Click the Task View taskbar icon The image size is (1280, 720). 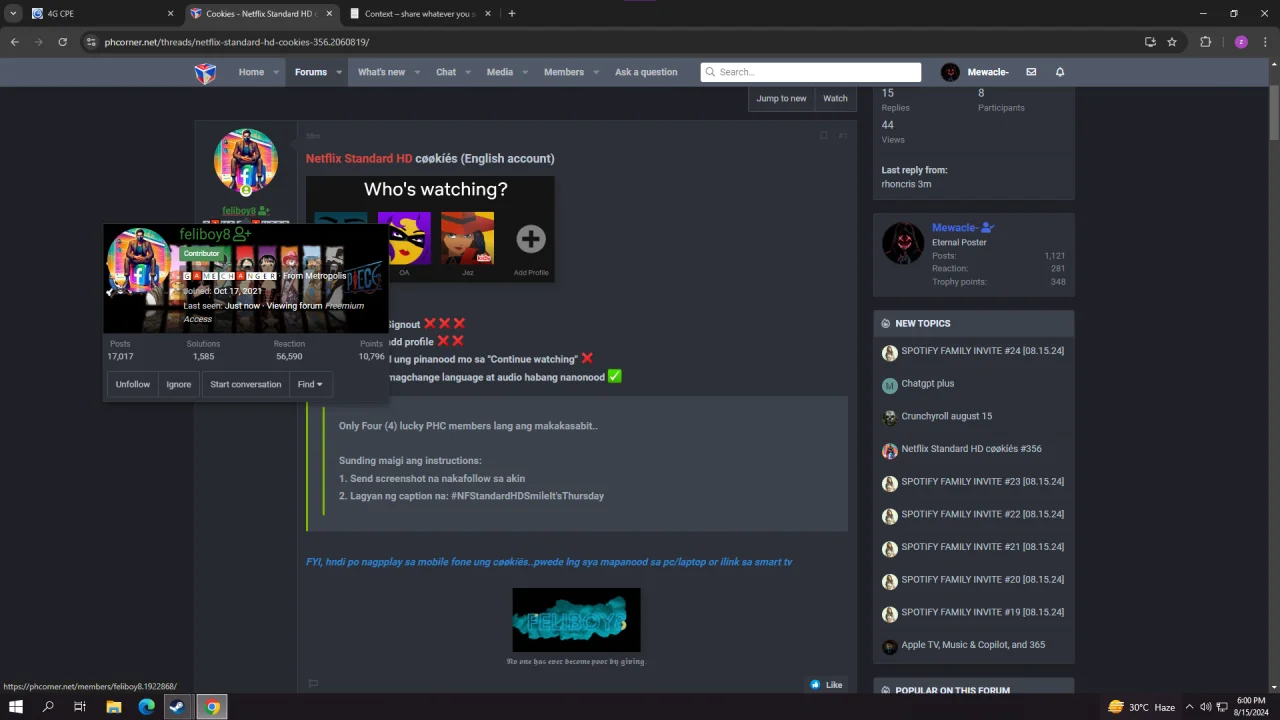(80, 707)
